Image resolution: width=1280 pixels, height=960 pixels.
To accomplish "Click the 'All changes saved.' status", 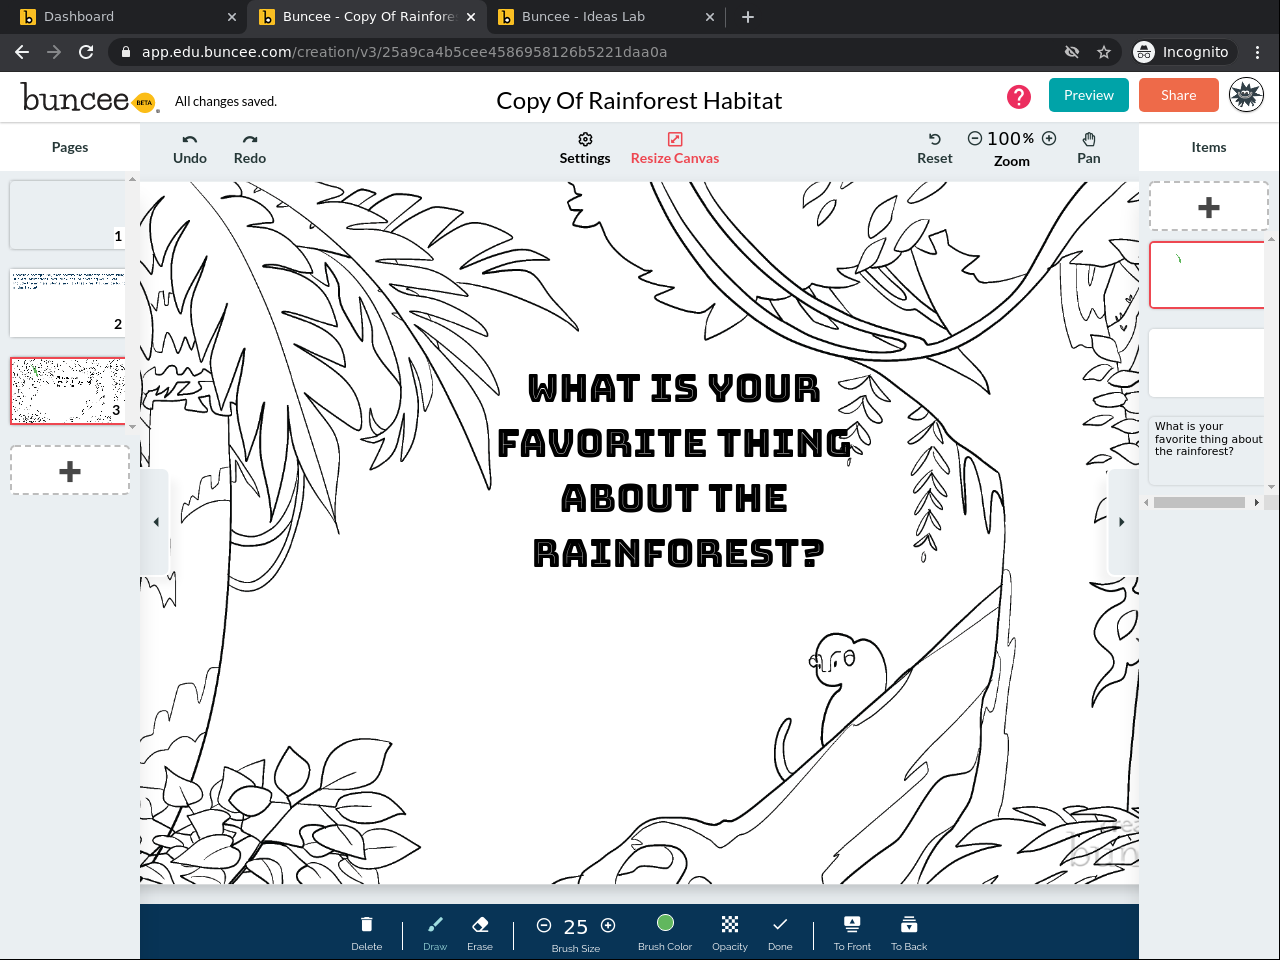I will click(x=226, y=101).
